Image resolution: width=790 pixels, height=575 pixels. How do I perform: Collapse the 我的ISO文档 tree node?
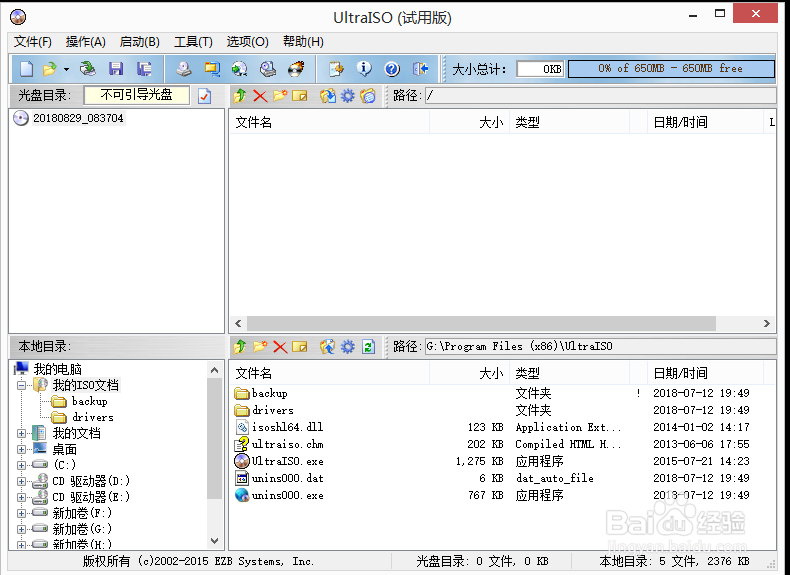21,386
